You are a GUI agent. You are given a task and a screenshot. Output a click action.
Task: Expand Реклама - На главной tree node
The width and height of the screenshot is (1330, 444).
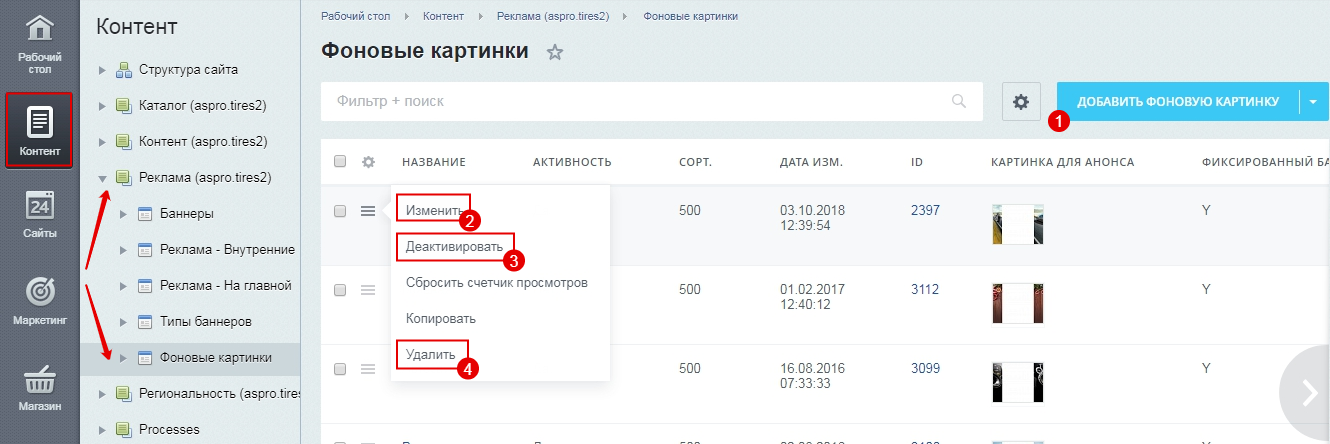point(122,285)
